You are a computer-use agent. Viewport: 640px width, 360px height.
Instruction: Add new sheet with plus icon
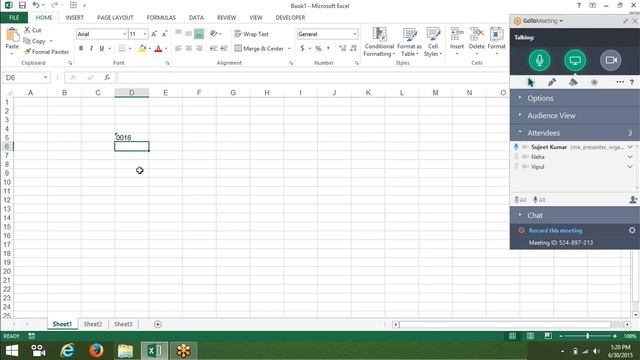click(158, 324)
